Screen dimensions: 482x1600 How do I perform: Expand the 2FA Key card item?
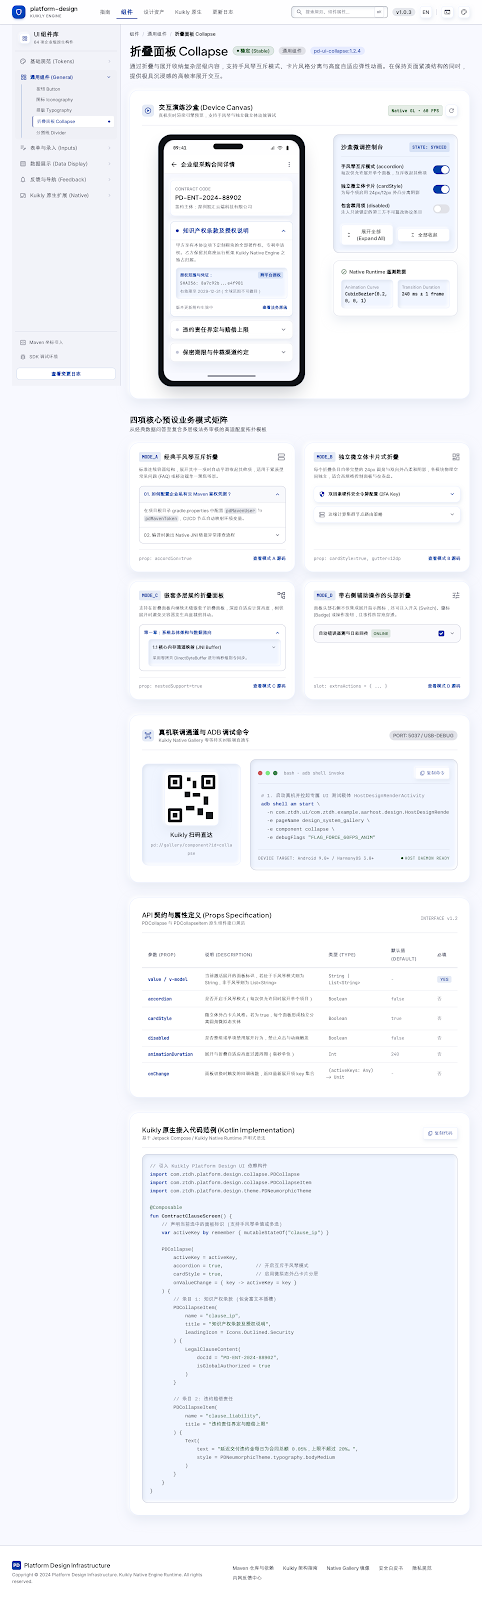coord(386,494)
